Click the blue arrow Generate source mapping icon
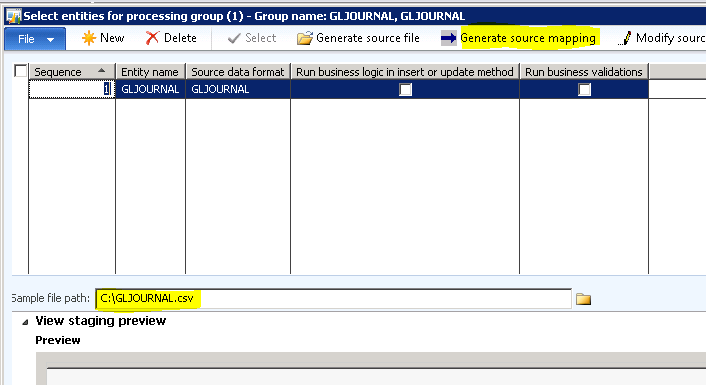The height and width of the screenshot is (385, 706). click(448, 38)
